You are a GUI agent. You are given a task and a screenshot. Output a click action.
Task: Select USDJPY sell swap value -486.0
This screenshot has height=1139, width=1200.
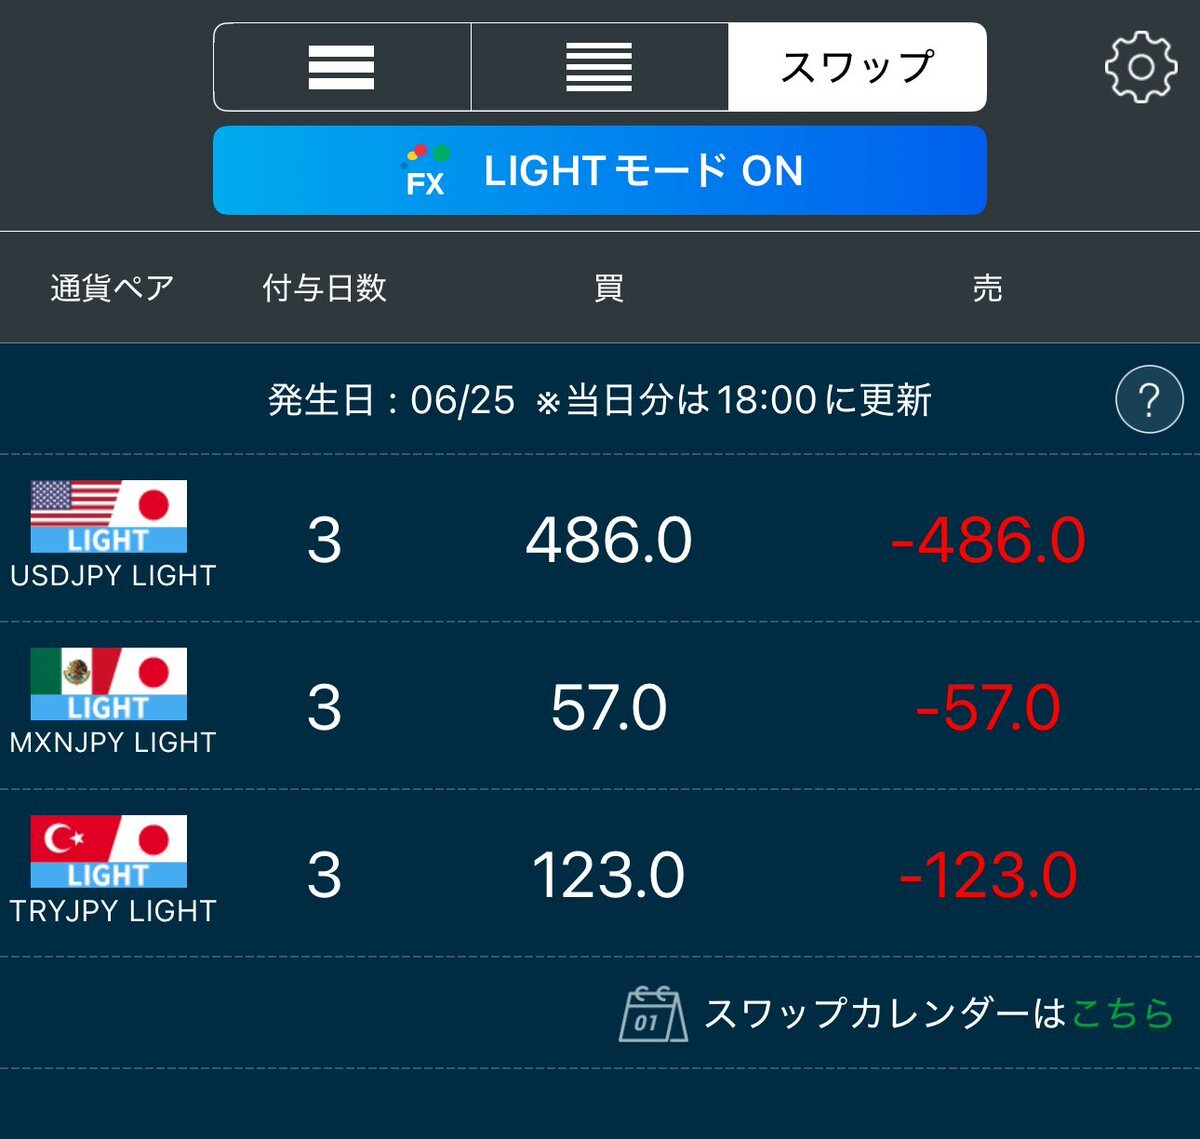(987, 540)
